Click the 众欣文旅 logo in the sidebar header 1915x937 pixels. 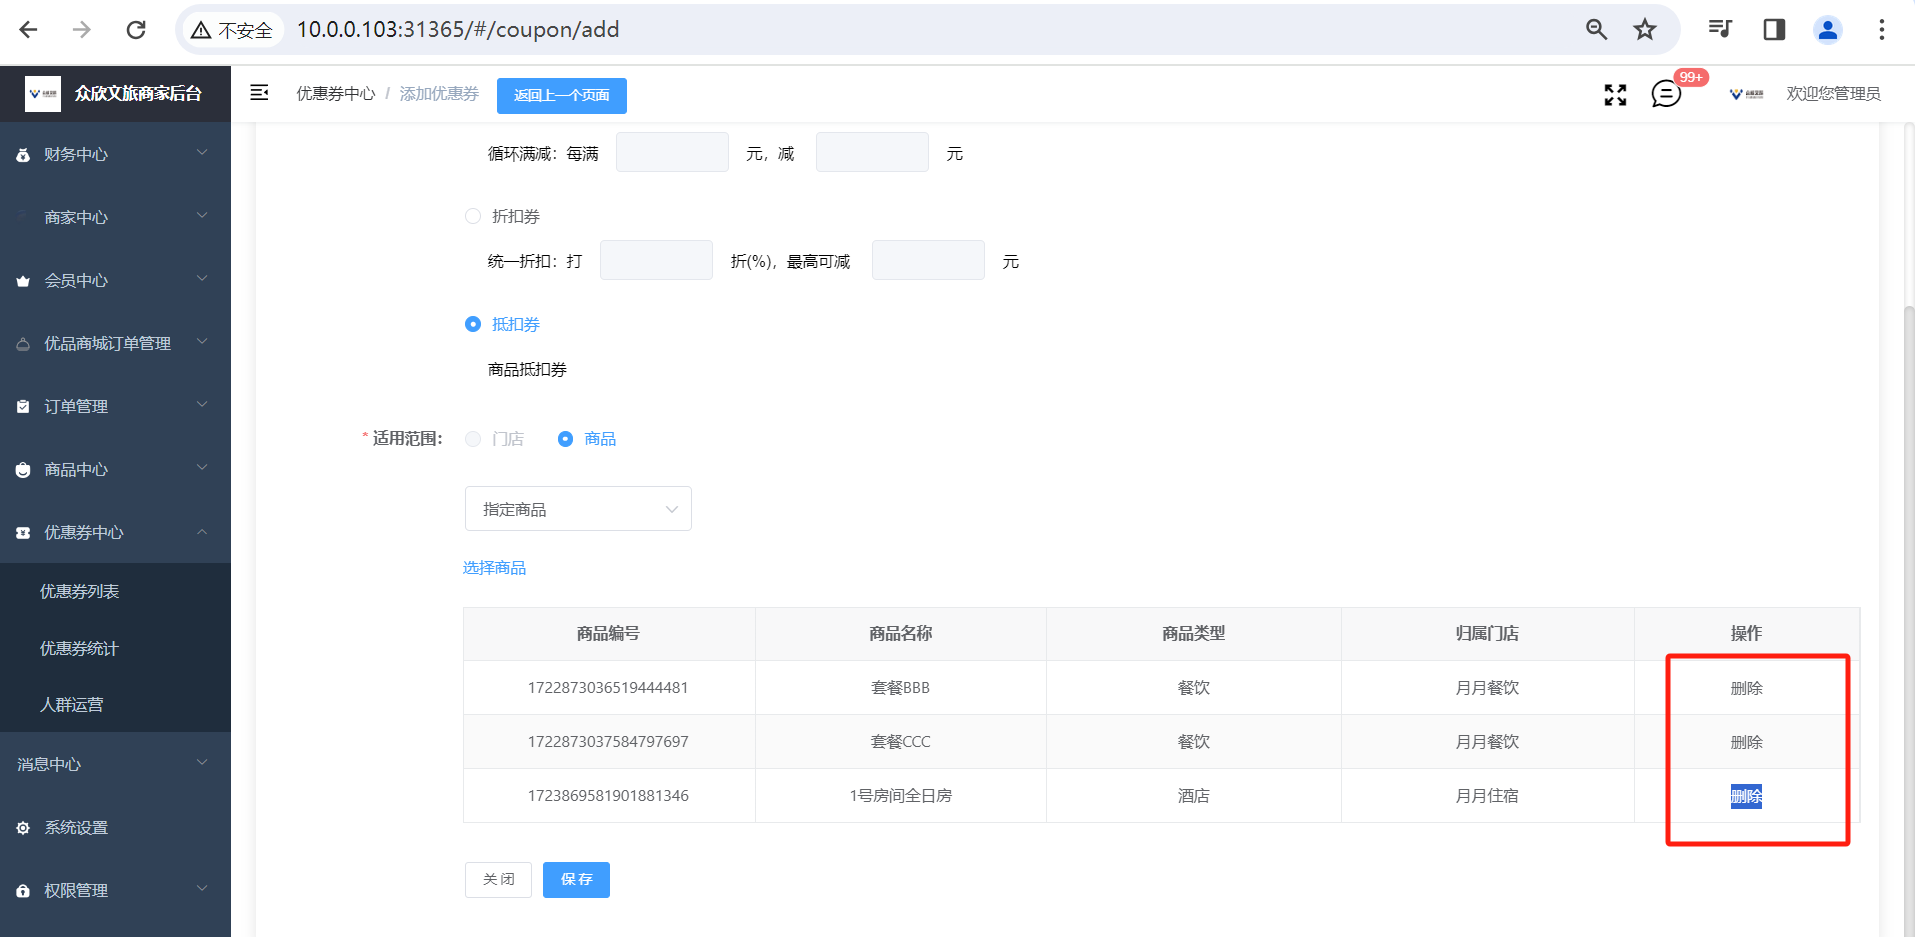click(x=43, y=94)
